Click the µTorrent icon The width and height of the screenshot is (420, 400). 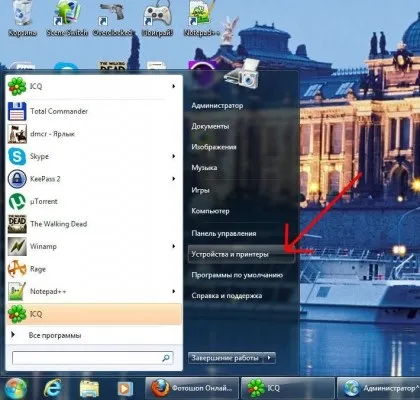point(17,201)
